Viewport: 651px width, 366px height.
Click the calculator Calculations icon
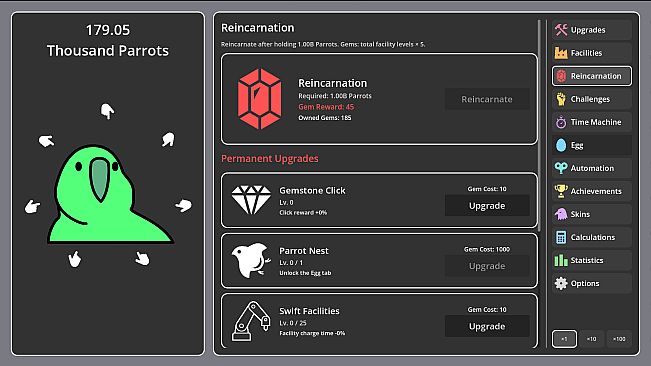pos(561,237)
